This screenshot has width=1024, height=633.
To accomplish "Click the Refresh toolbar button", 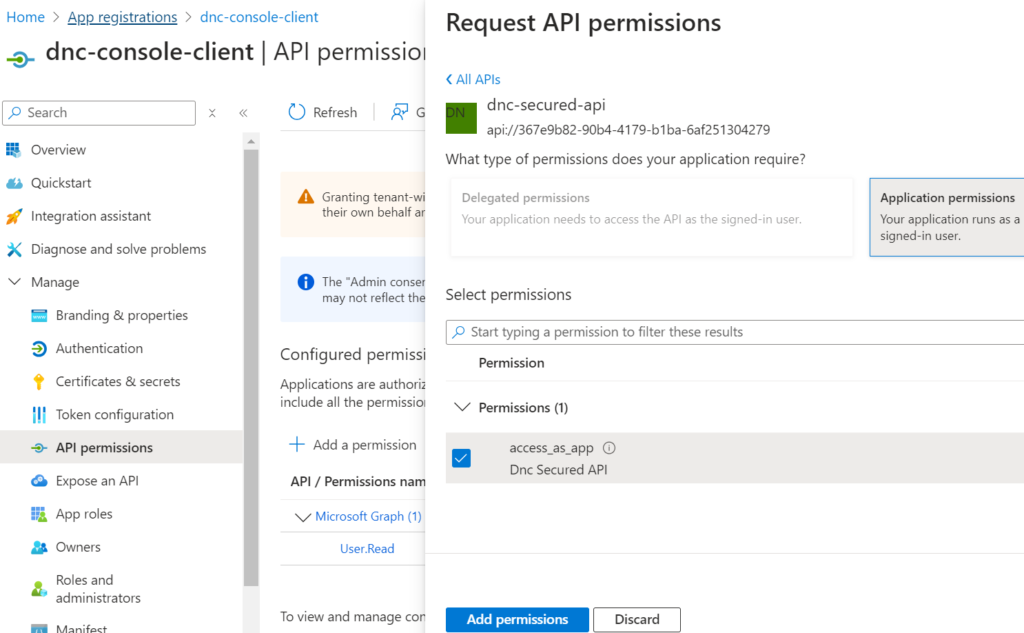I will [323, 112].
